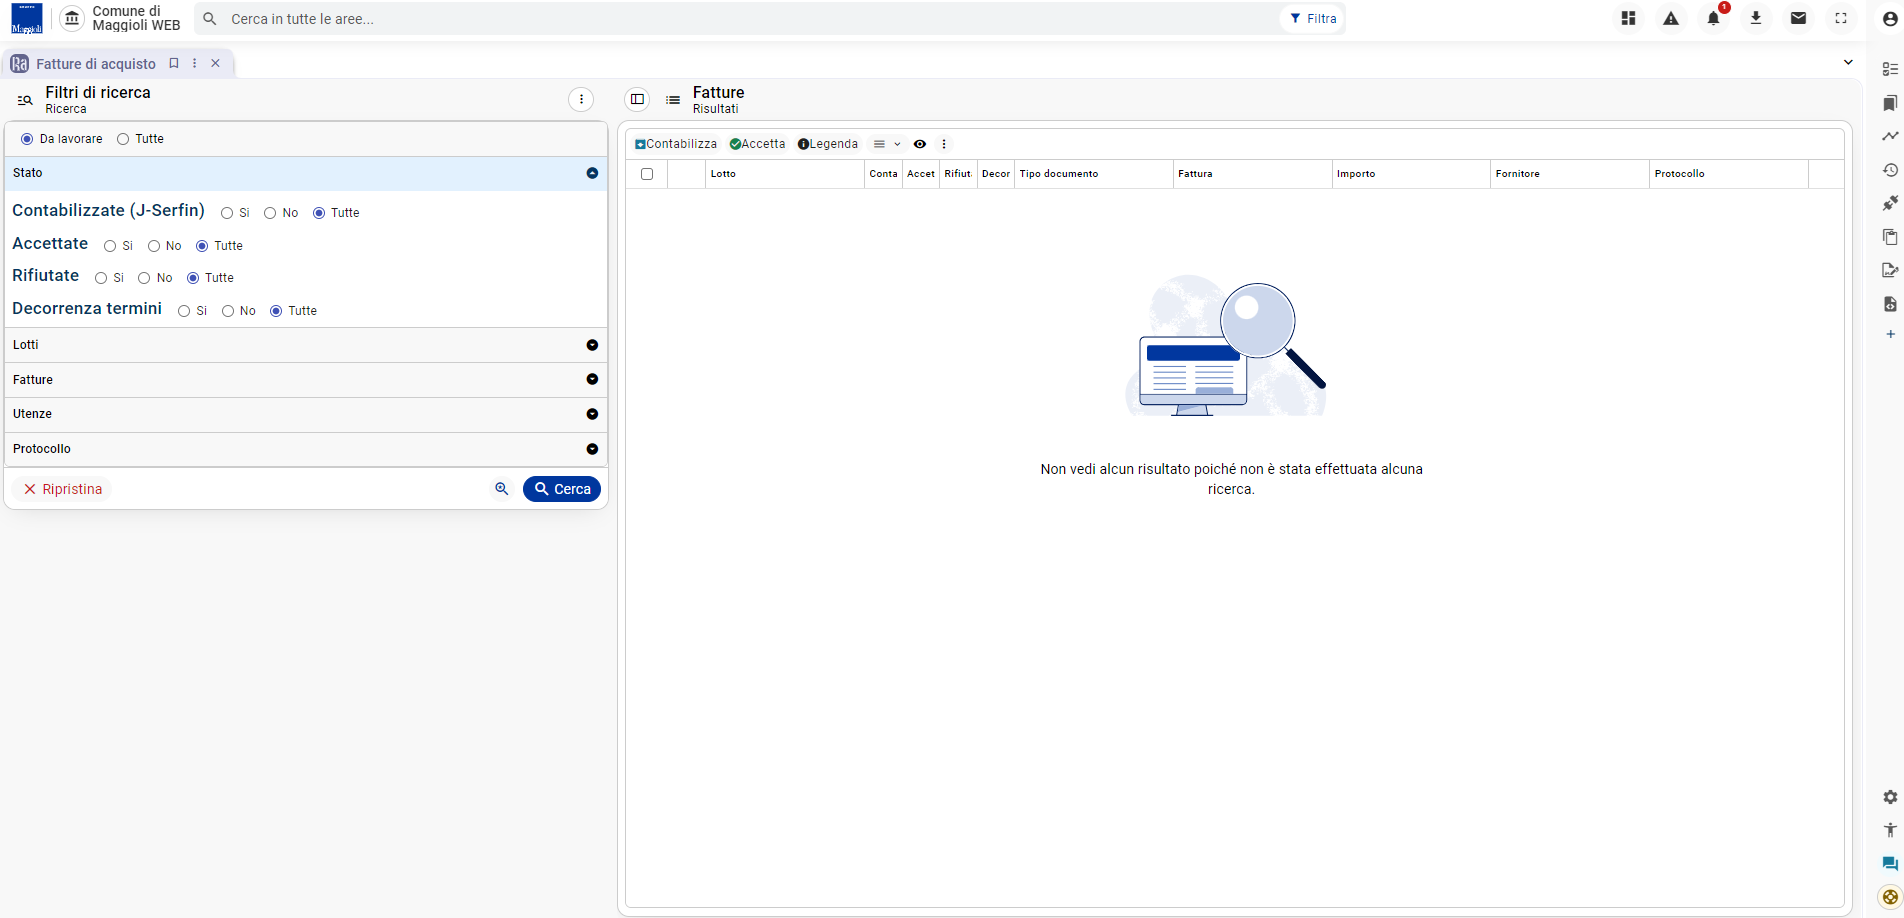Open the trend chart icon in sidebar
This screenshot has width=1904, height=918.
1890,136
